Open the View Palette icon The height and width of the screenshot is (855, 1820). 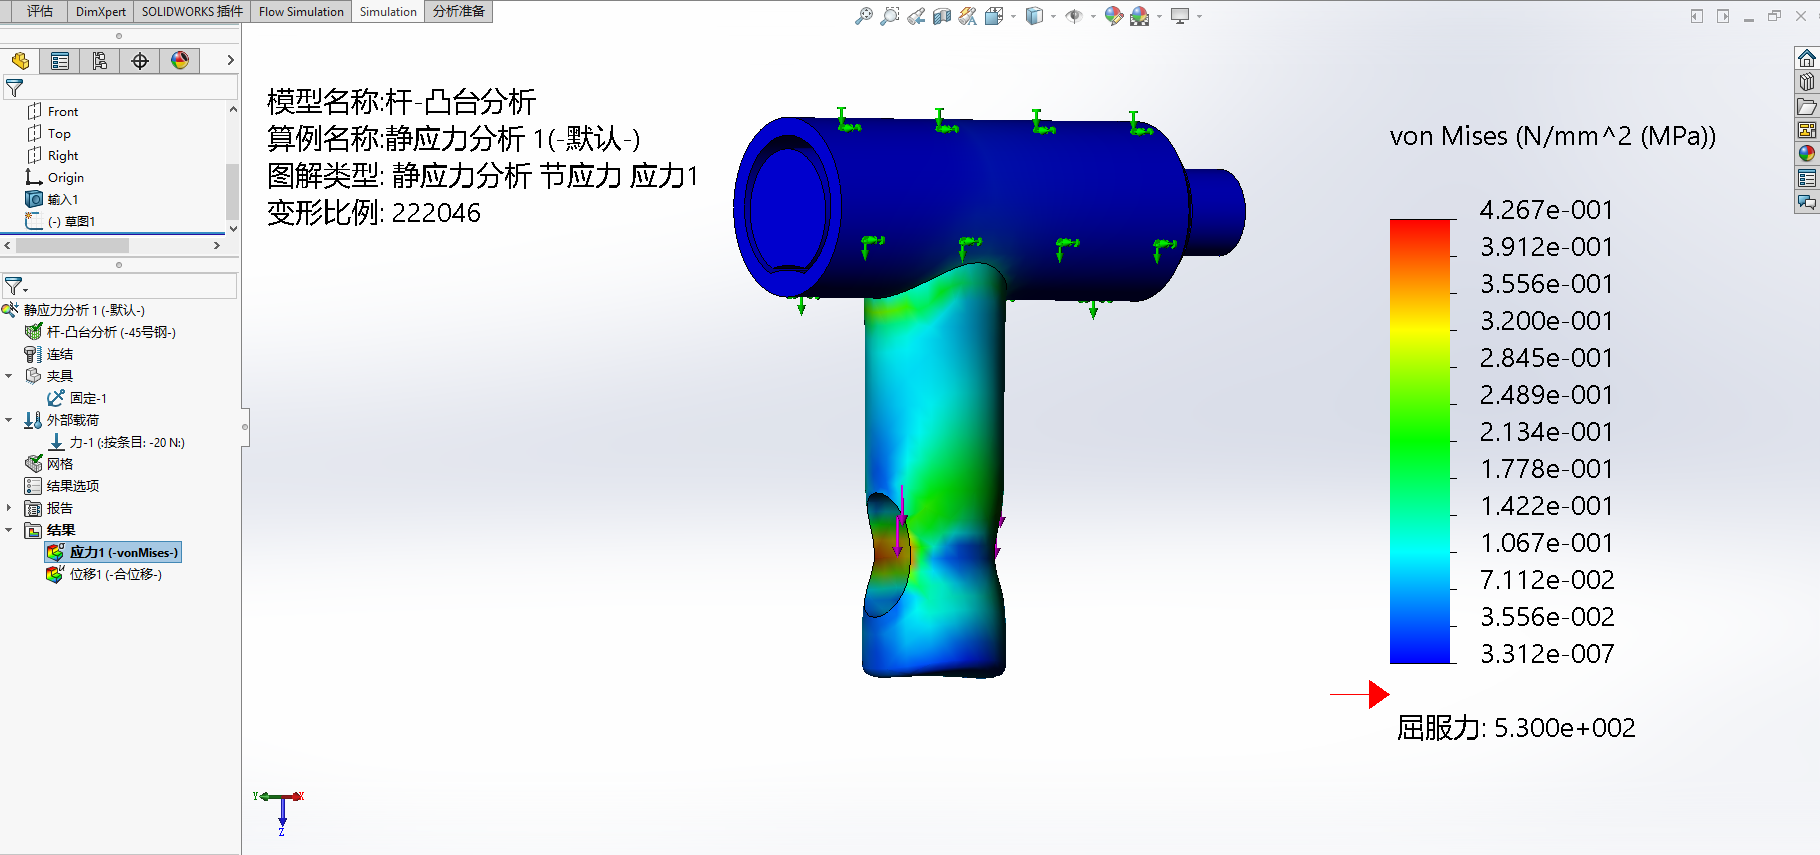coord(1807,130)
